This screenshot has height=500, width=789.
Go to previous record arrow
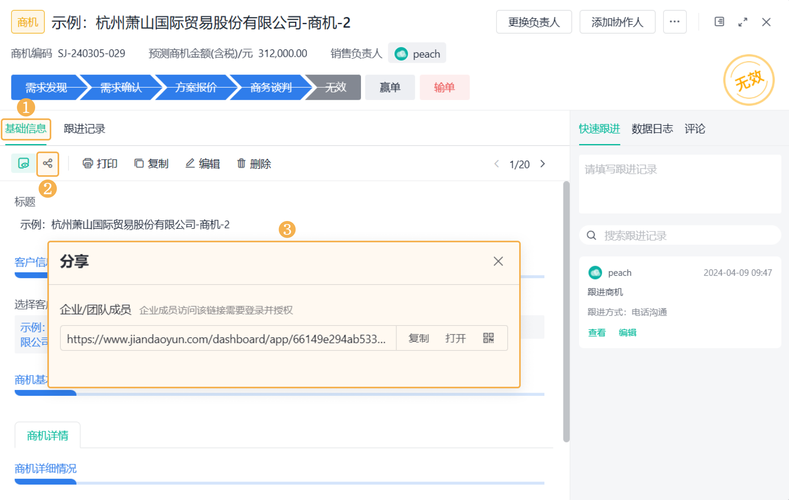click(497, 164)
